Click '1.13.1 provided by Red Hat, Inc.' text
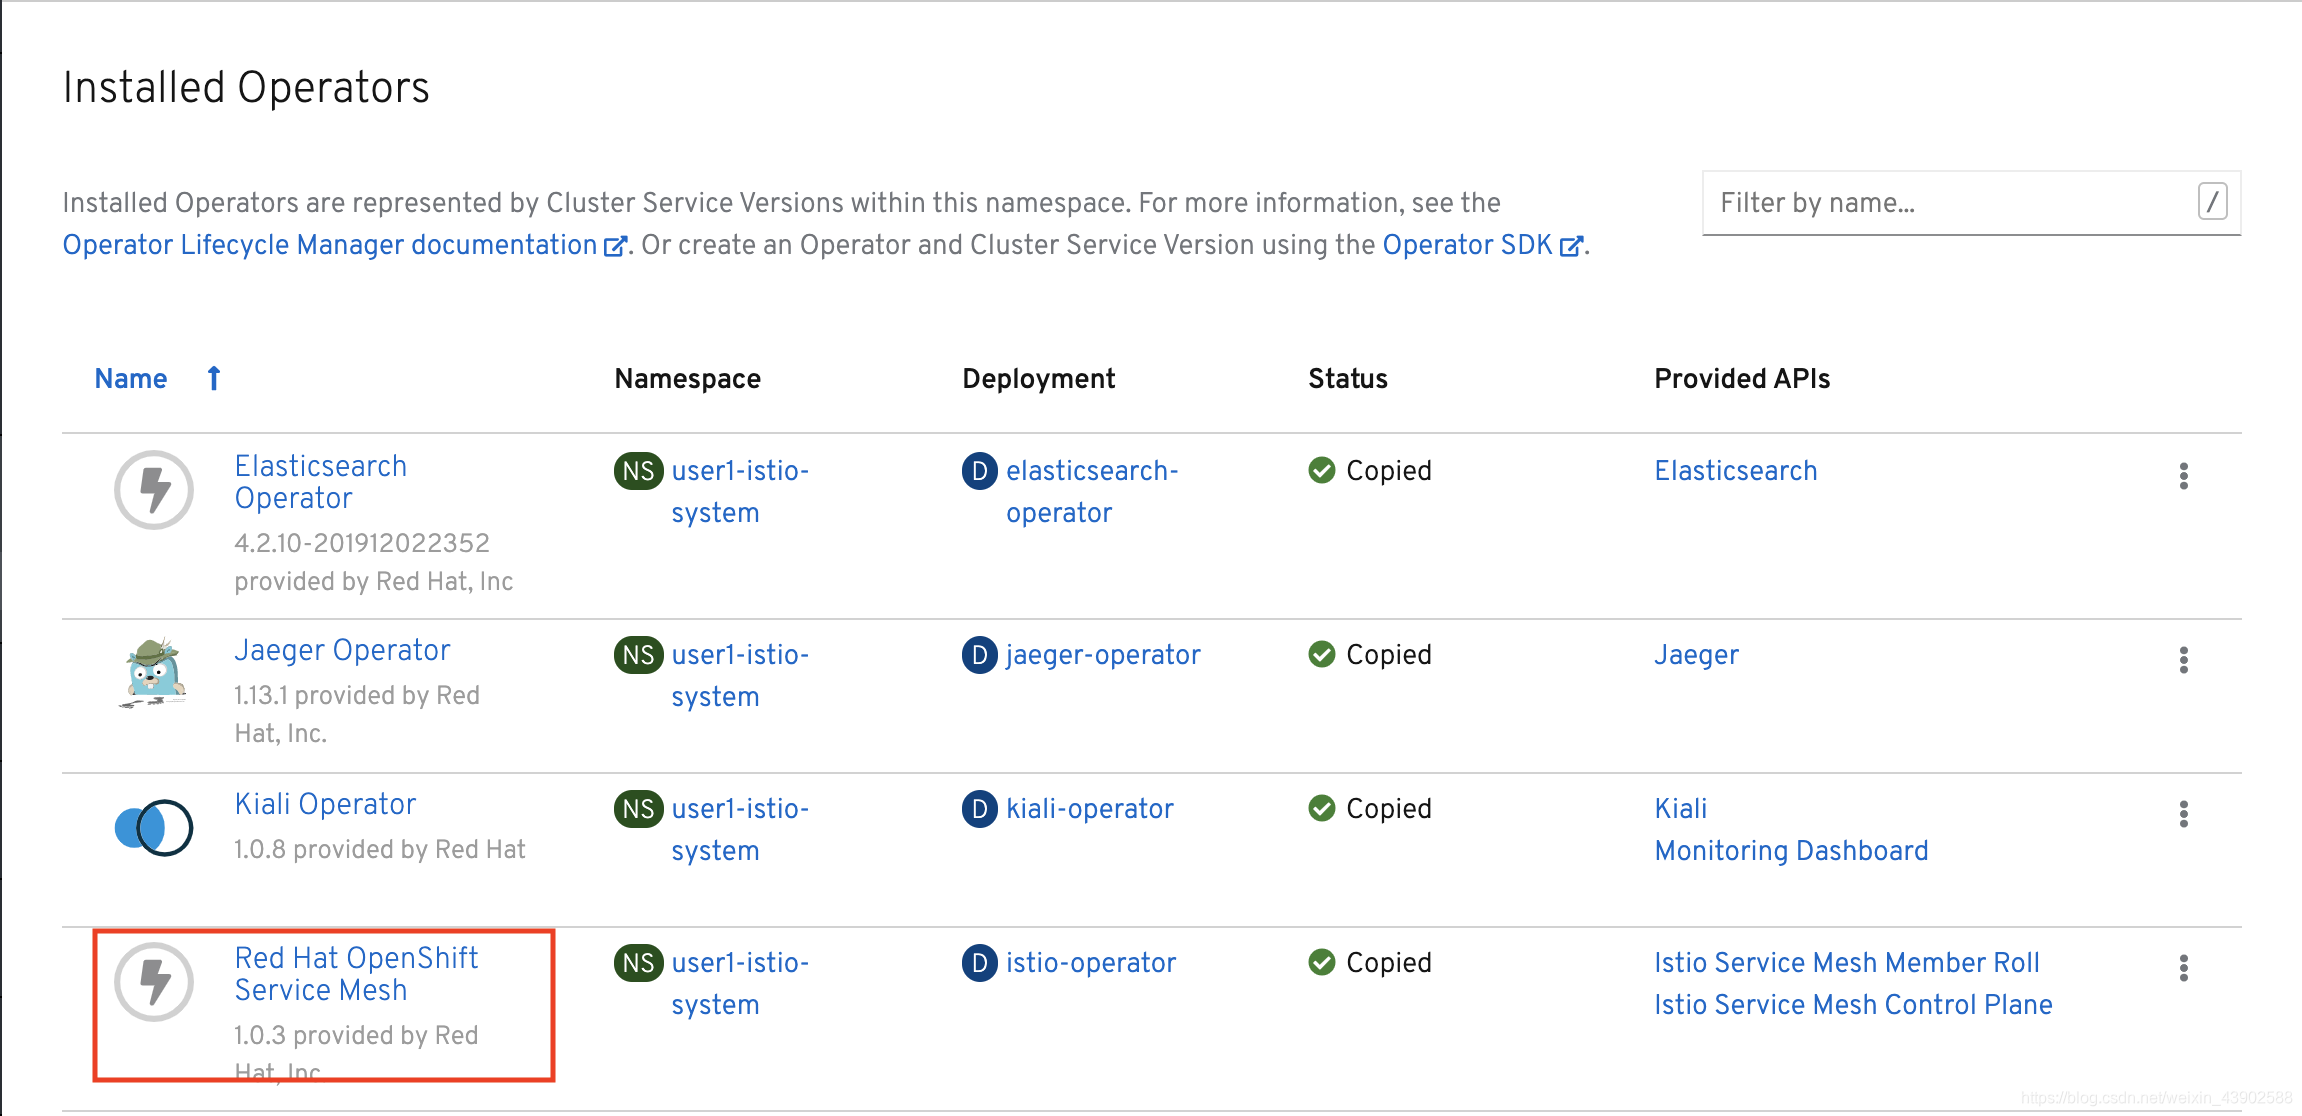The height and width of the screenshot is (1116, 2302). point(357,714)
